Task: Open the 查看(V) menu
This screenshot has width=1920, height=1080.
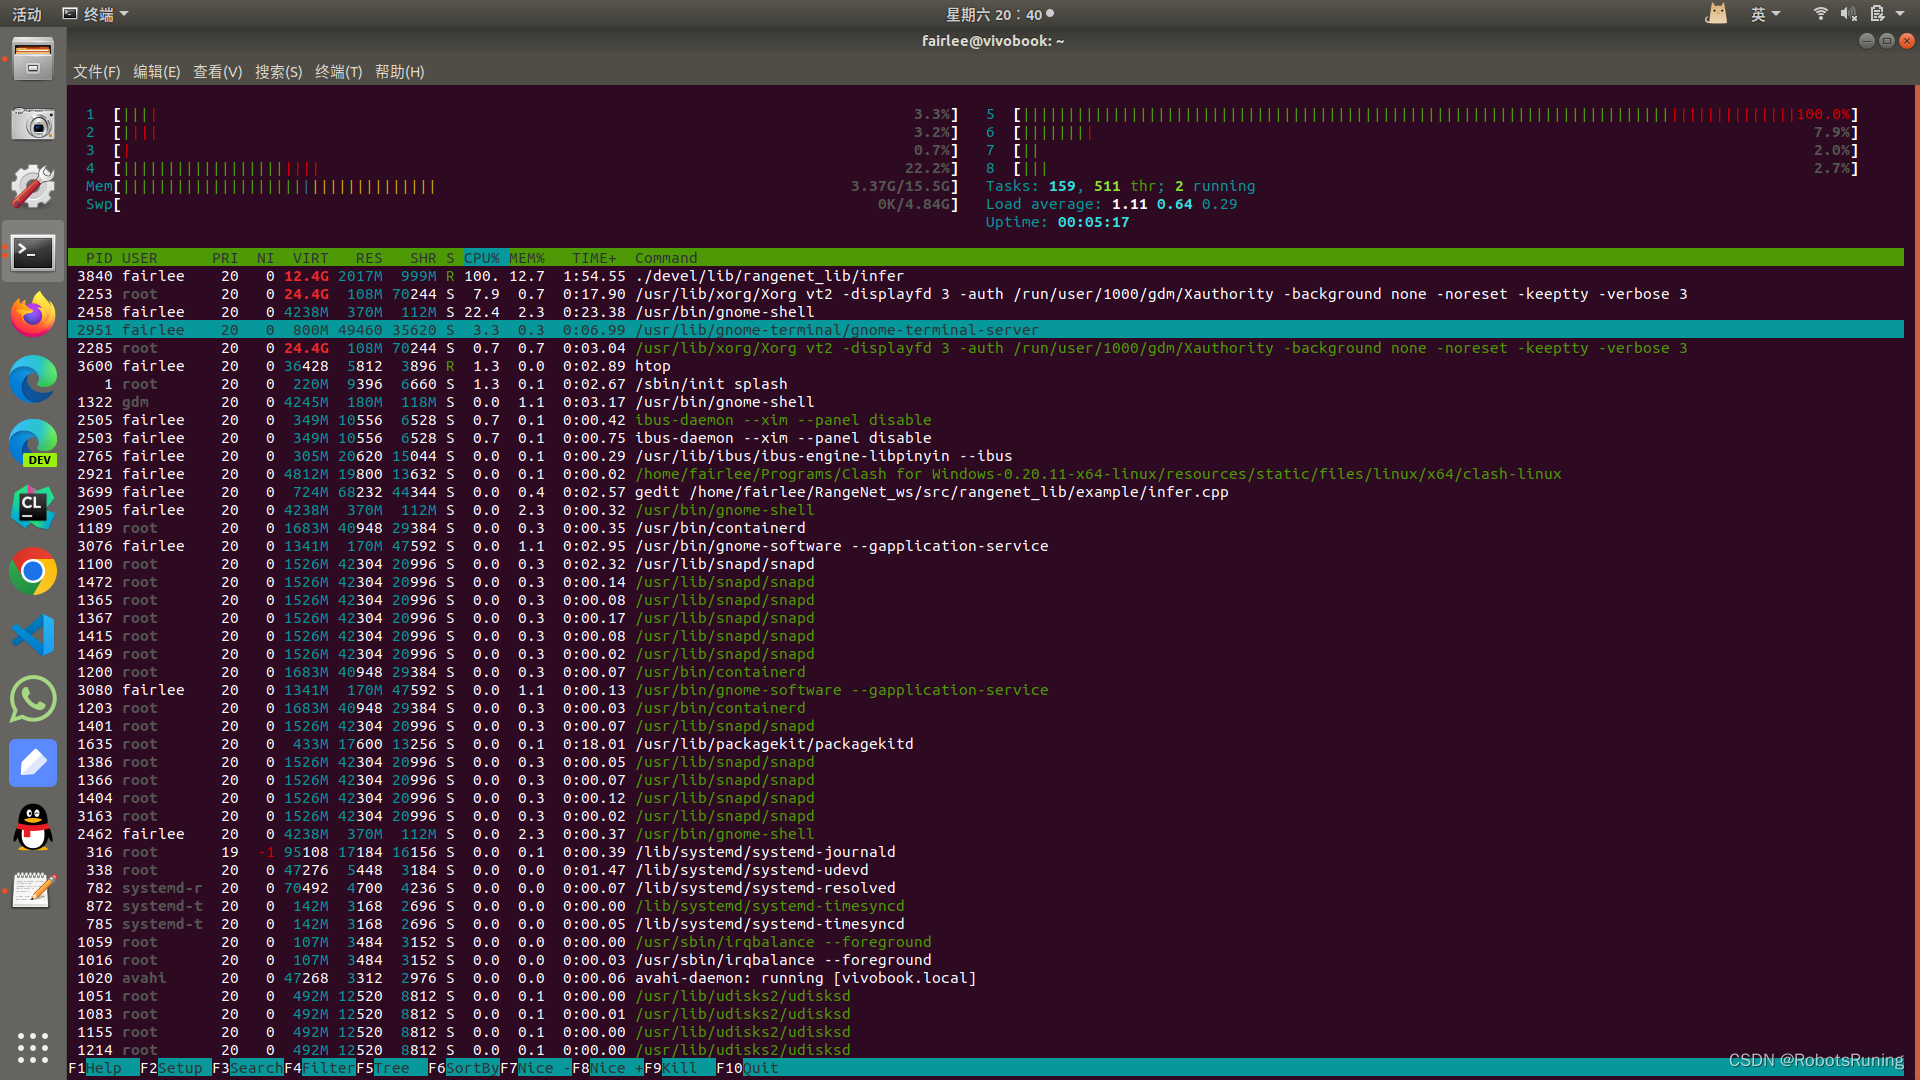Action: pyautogui.click(x=217, y=71)
